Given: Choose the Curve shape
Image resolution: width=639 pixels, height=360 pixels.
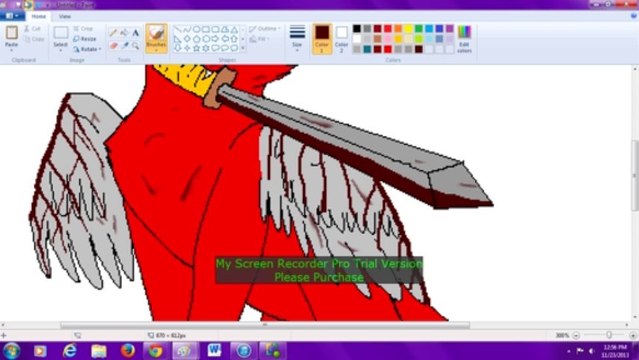Looking at the screenshot, I should (x=187, y=29).
